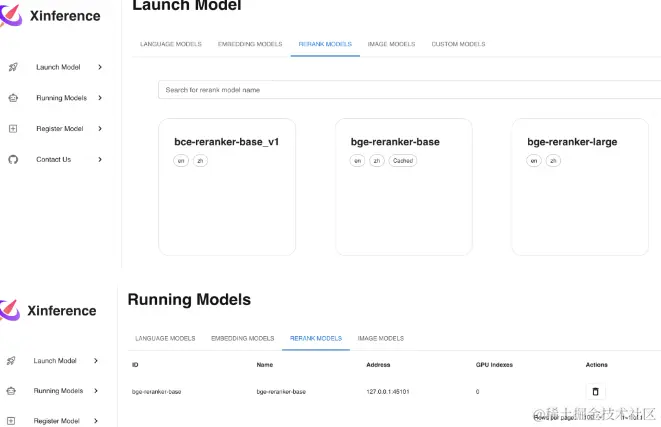Click Launch Model in the top sidebar
This screenshot has width=661, height=427.
coord(58,67)
